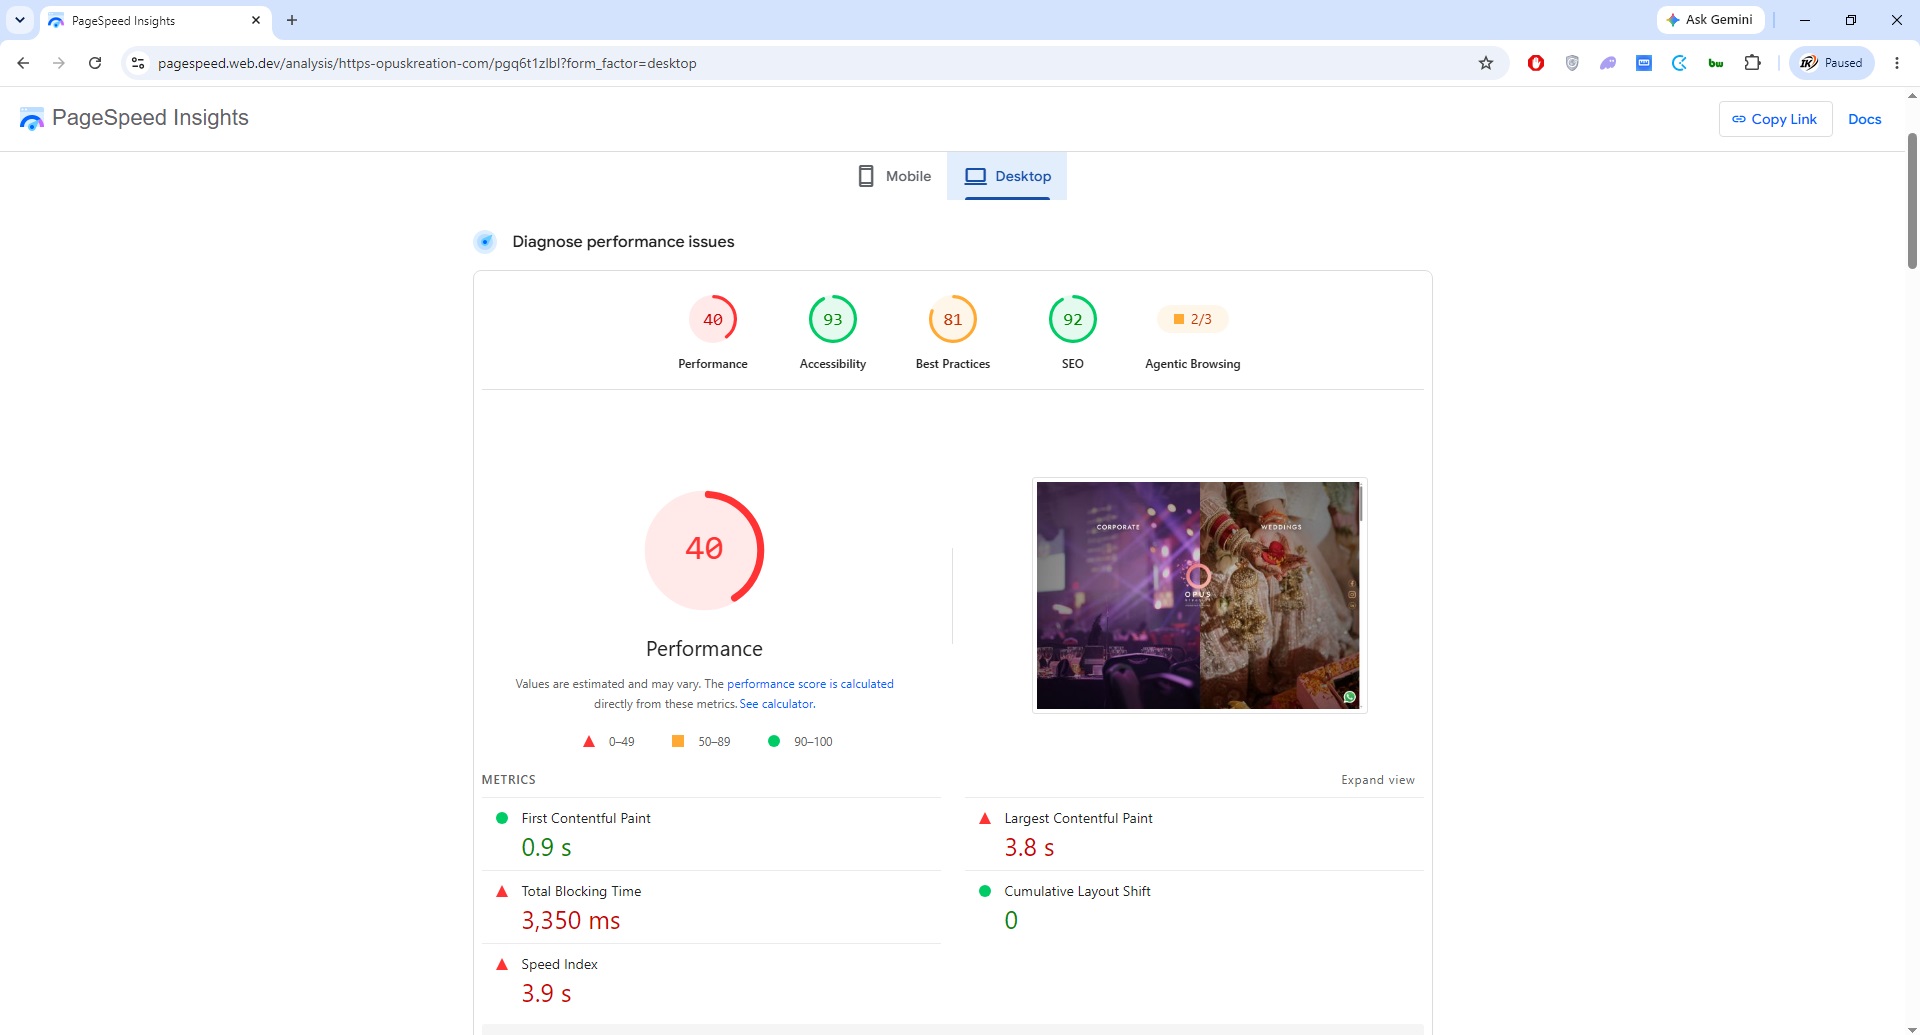The image size is (1920, 1035).
Task: Open a new browser tab
Action: point(292,20)
